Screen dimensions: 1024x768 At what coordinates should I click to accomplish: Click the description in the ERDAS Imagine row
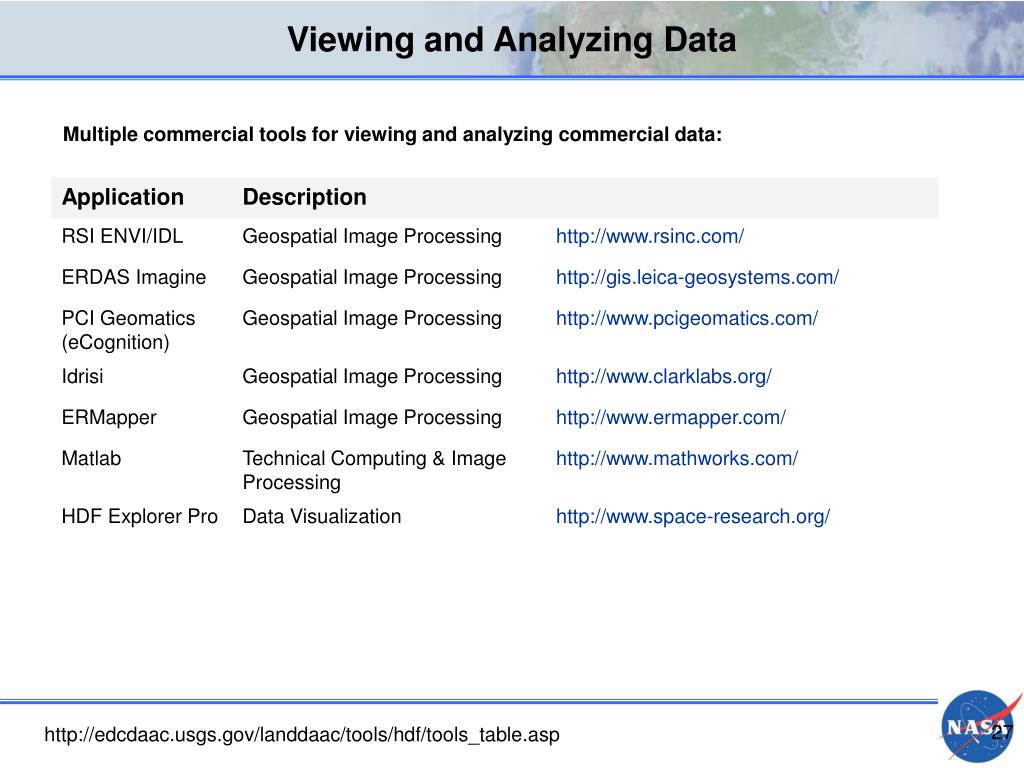(x=372, y=278)
